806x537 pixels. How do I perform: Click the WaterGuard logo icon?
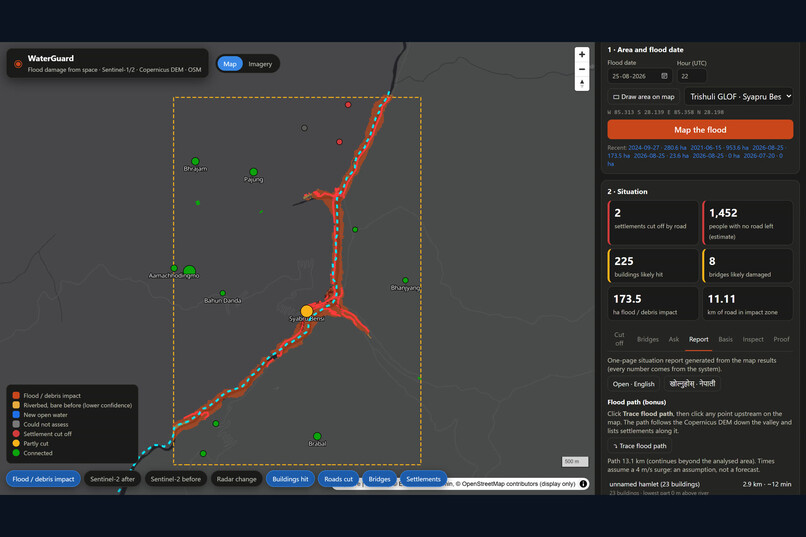18,64
